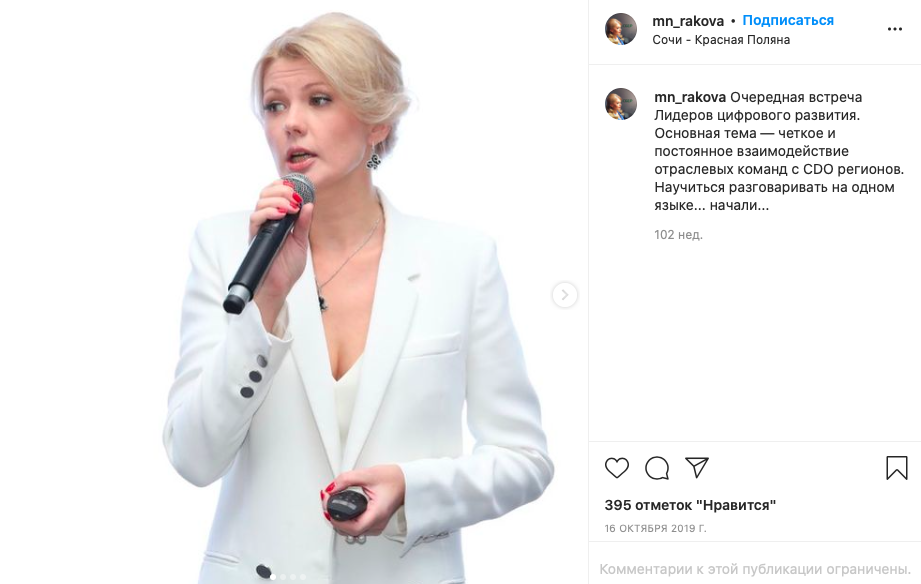Select the second carousel dot indicator
Image resolution: width=921 pixels, height=584 pixels.
(x=283, y=577)
